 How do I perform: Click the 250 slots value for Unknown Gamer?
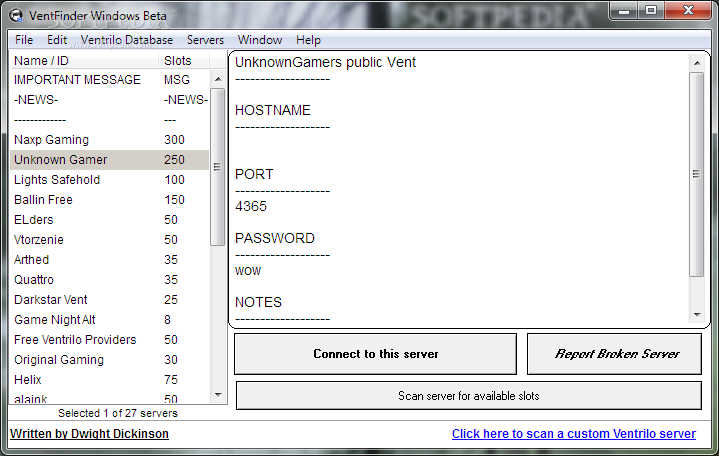[174, 160]
